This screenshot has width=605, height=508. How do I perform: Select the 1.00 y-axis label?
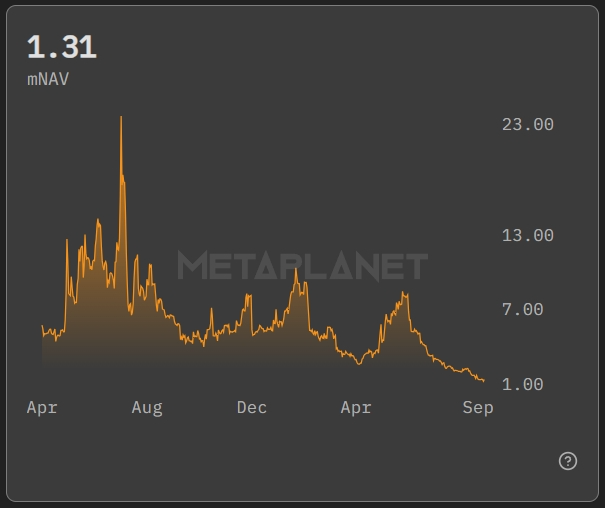[x=522, y=384]
